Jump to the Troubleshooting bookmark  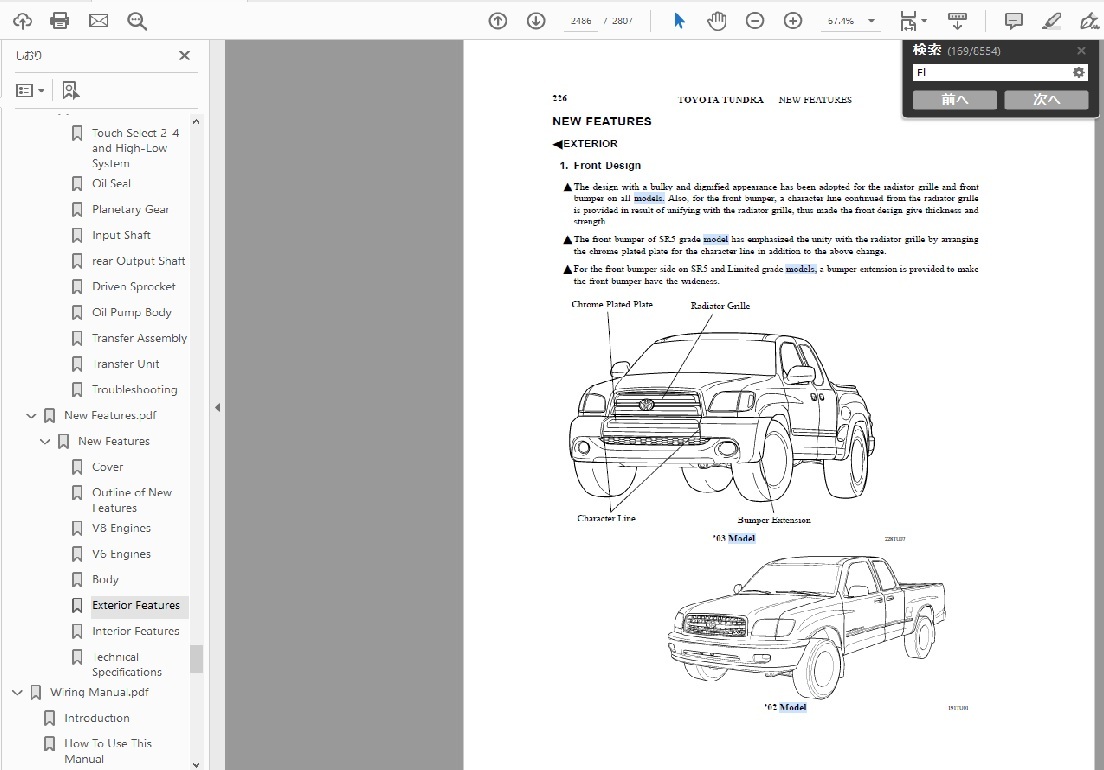(134, 389)
